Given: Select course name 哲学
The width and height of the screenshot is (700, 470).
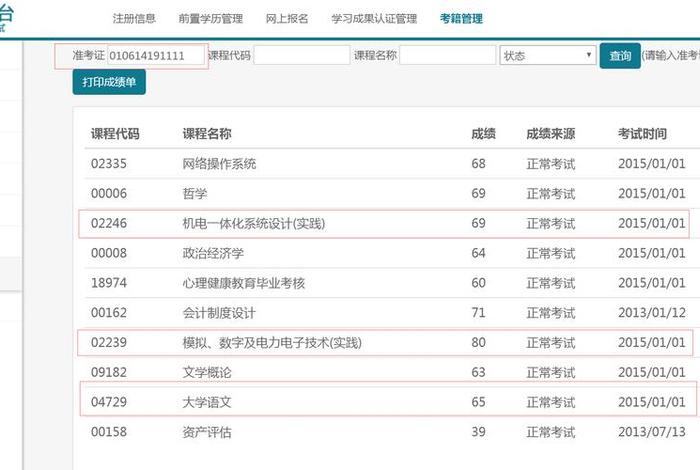Looking at the screenshot, I should pyautogui.click(x=195, y=194).
